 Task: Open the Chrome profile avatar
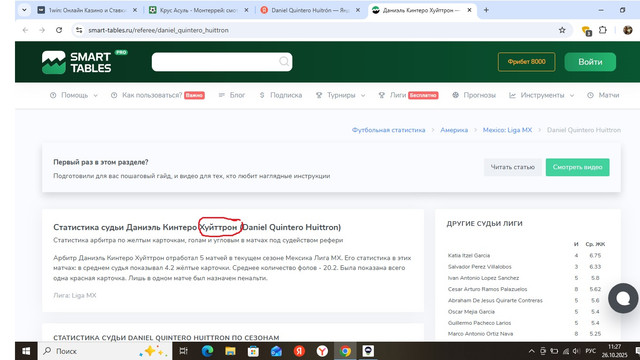[627, 30]
